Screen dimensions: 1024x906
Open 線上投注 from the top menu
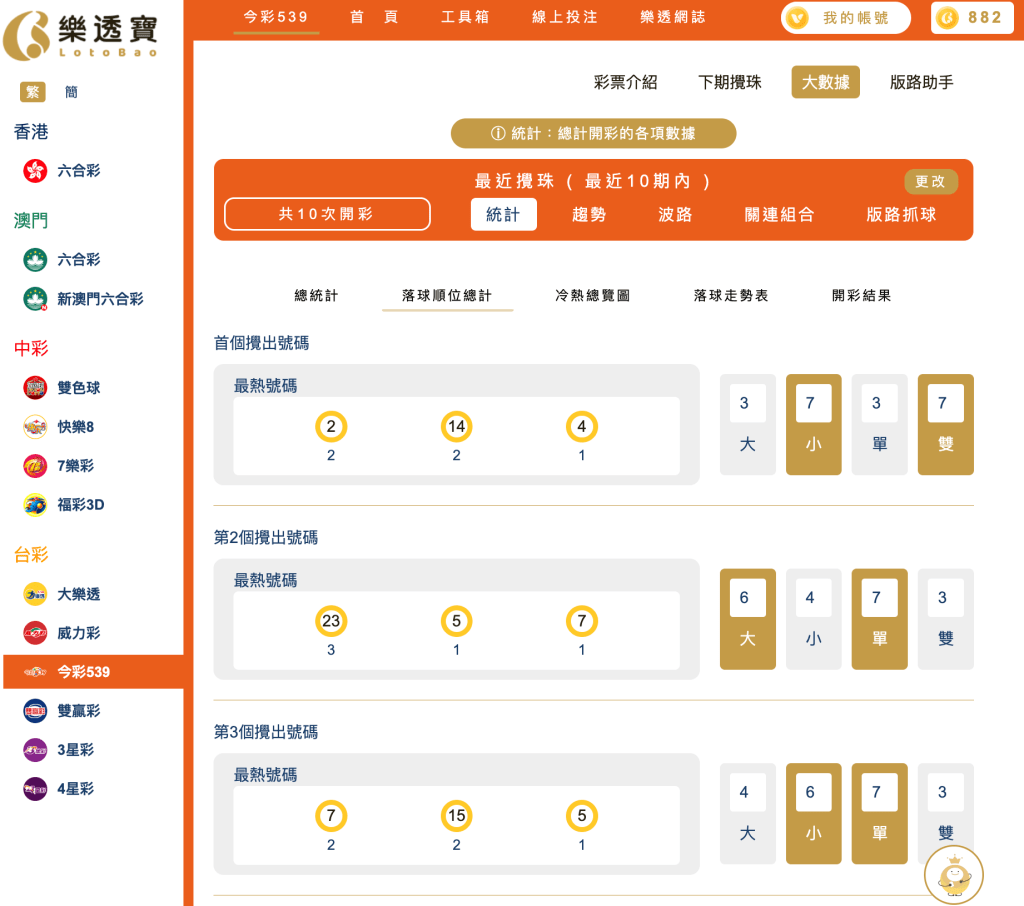pos(563,17)
